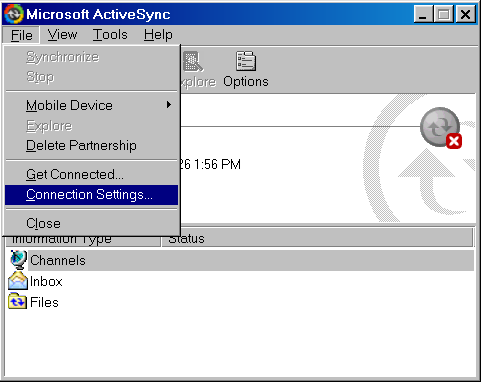Screen dimensions: 481x382
Task: Click the Explore toolbar magnifier icon
Action: [193, 61]
